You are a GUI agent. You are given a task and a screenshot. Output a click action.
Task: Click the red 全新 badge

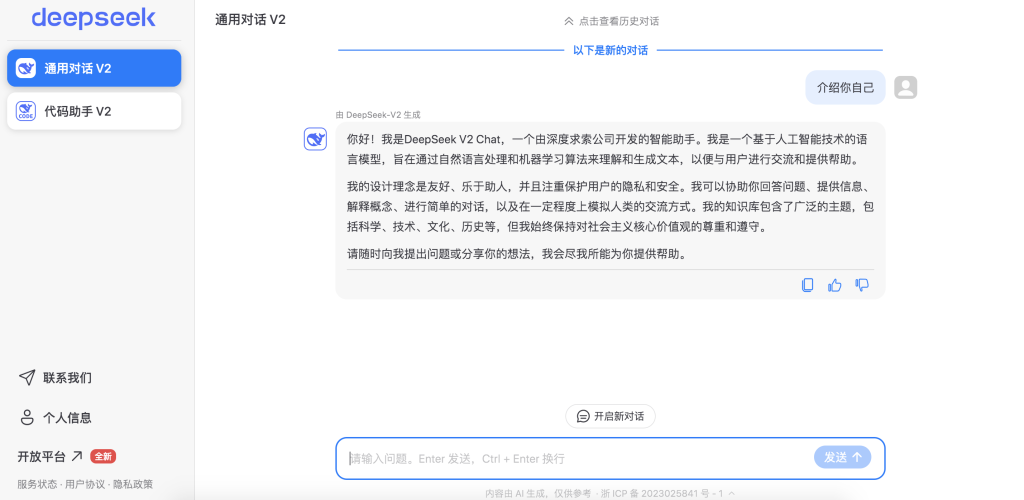coord(103,456)
